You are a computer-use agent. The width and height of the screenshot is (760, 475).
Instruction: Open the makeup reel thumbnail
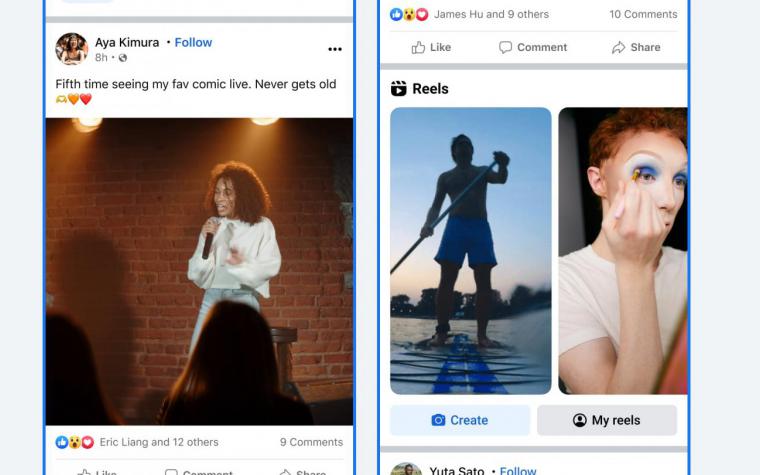point(623,251)
